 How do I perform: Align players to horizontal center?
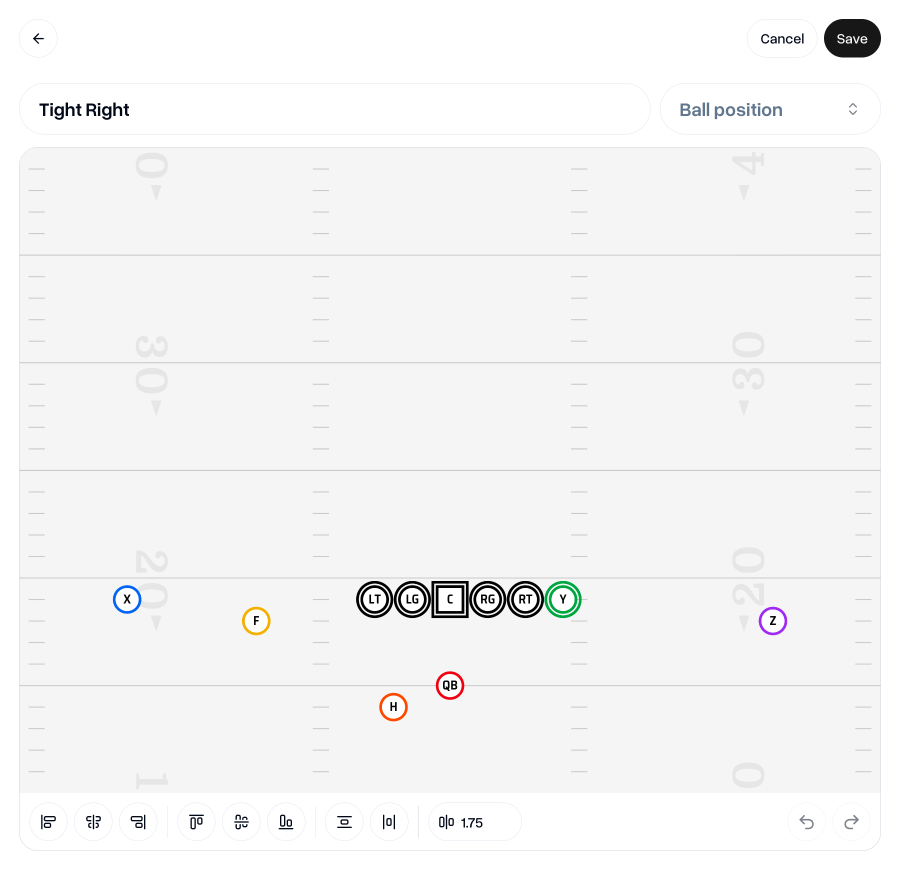pos(93,822)
